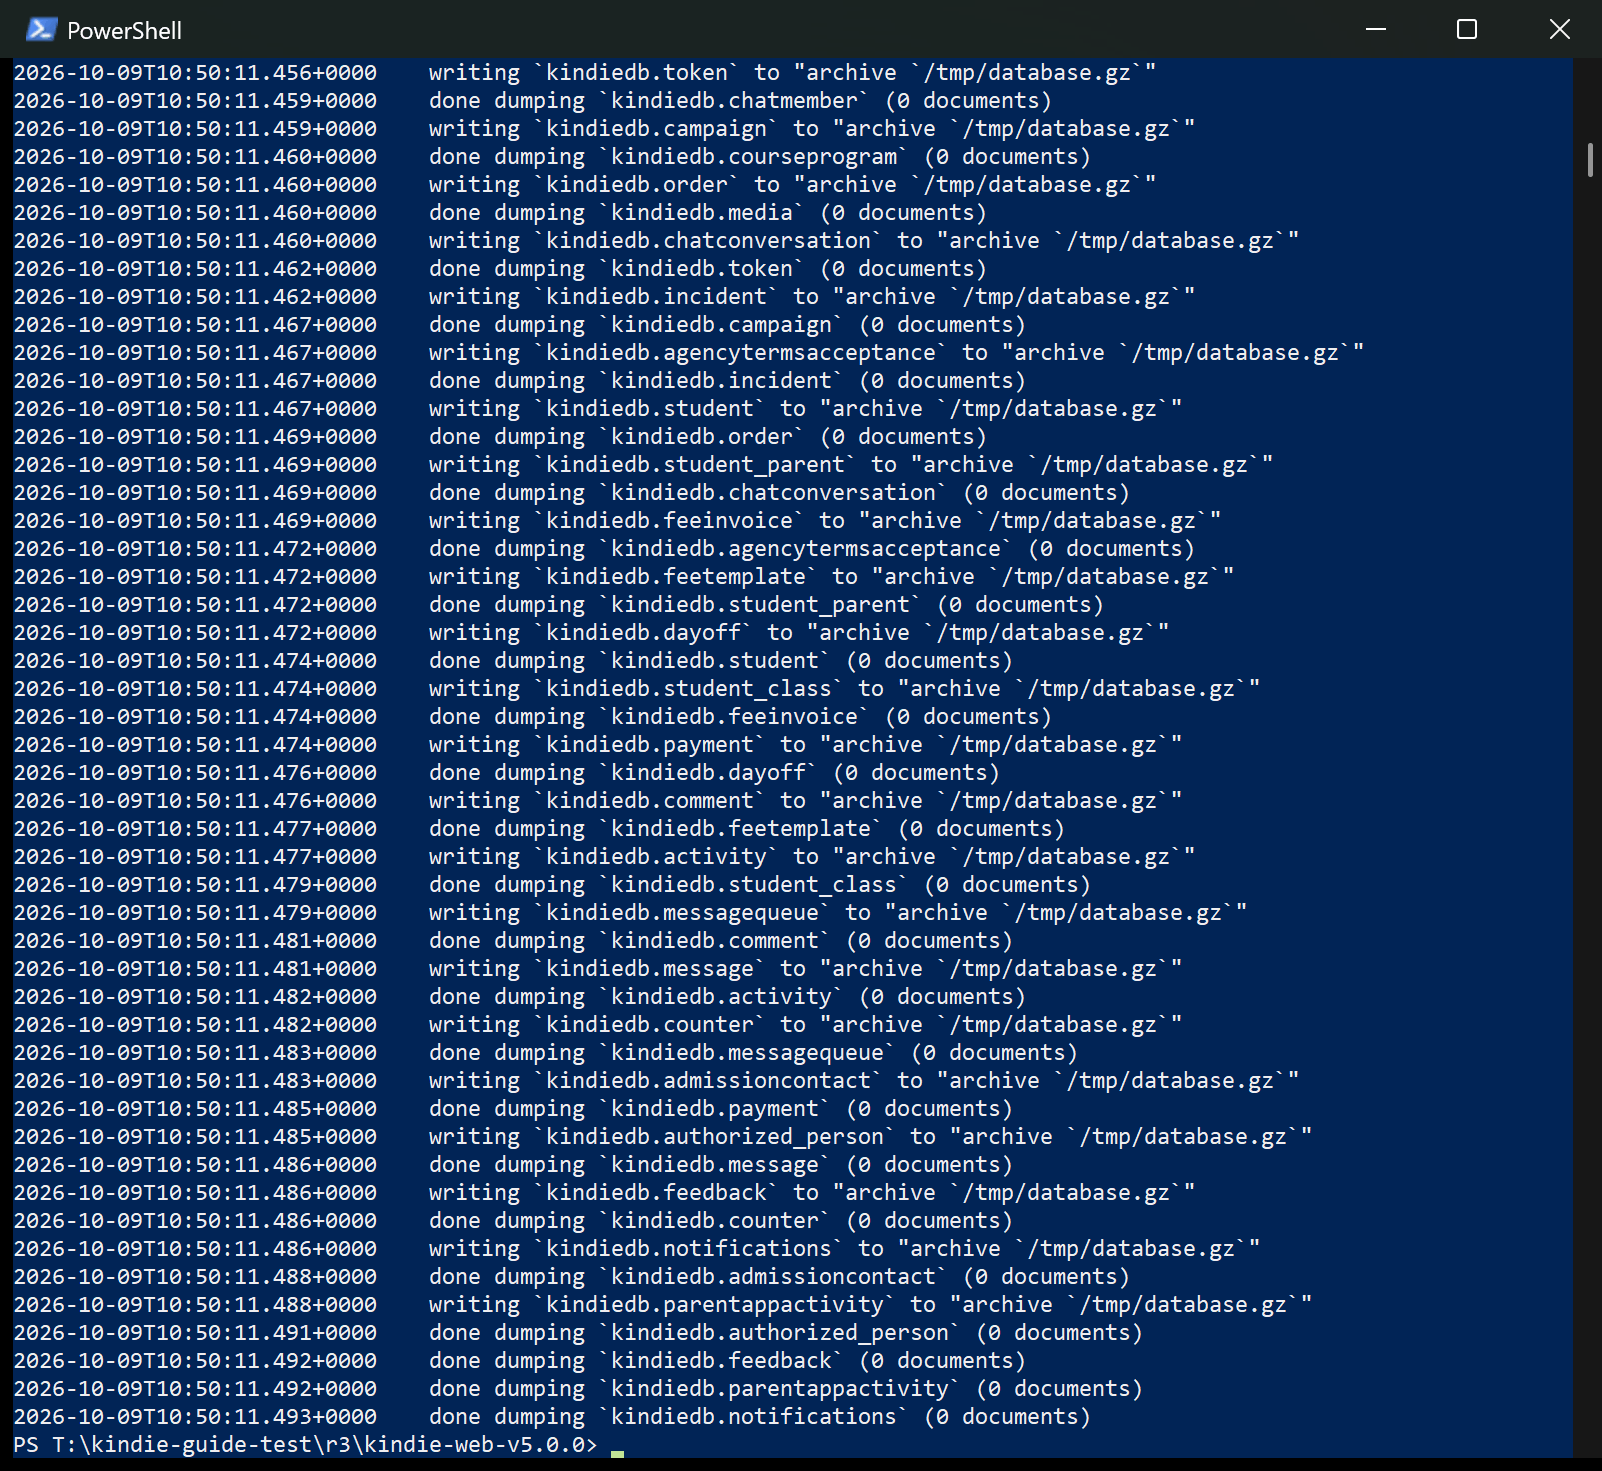The height and width of the screenshot is (1471, 1602).
Task: Click the PowerShell icon in the title bar
Action: tap(41, 30)
